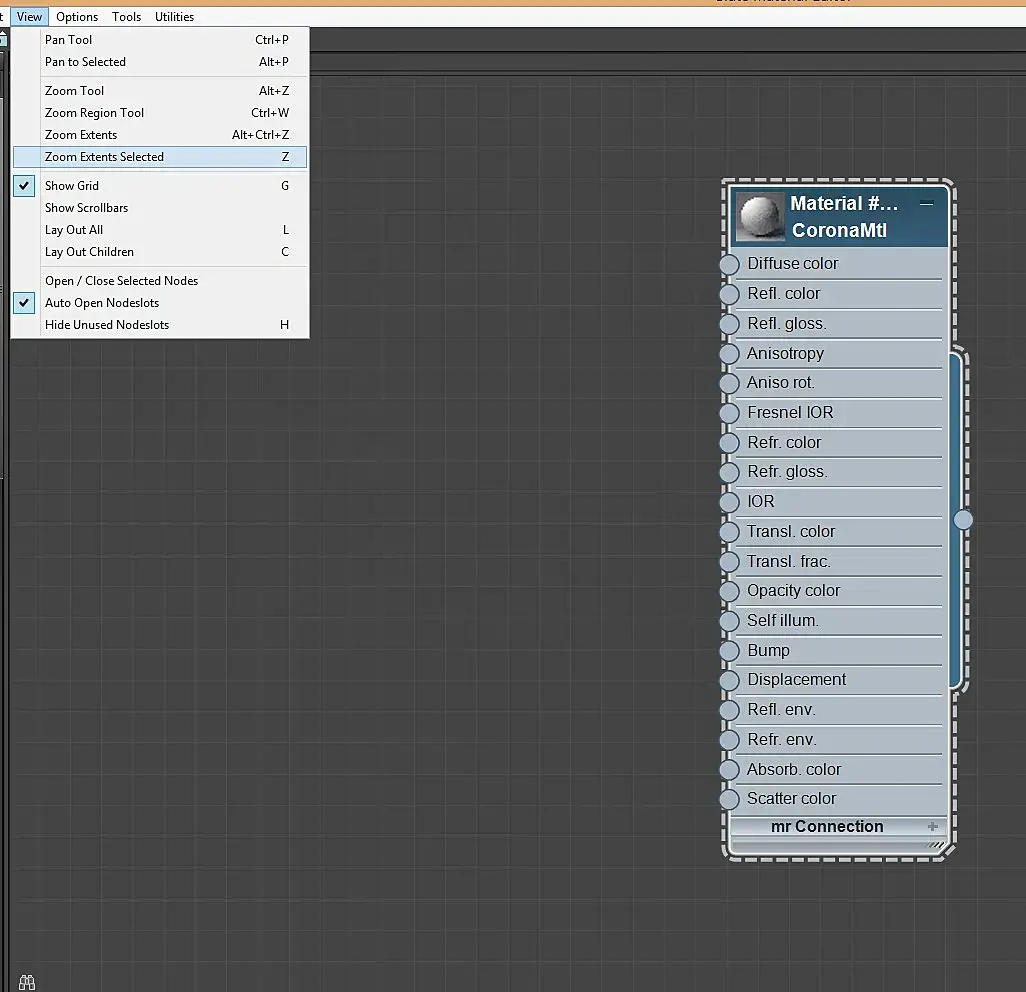Expand the mr Connection rollout plus
Viewport: 1026px width, 992px height.
coord(932,827)
